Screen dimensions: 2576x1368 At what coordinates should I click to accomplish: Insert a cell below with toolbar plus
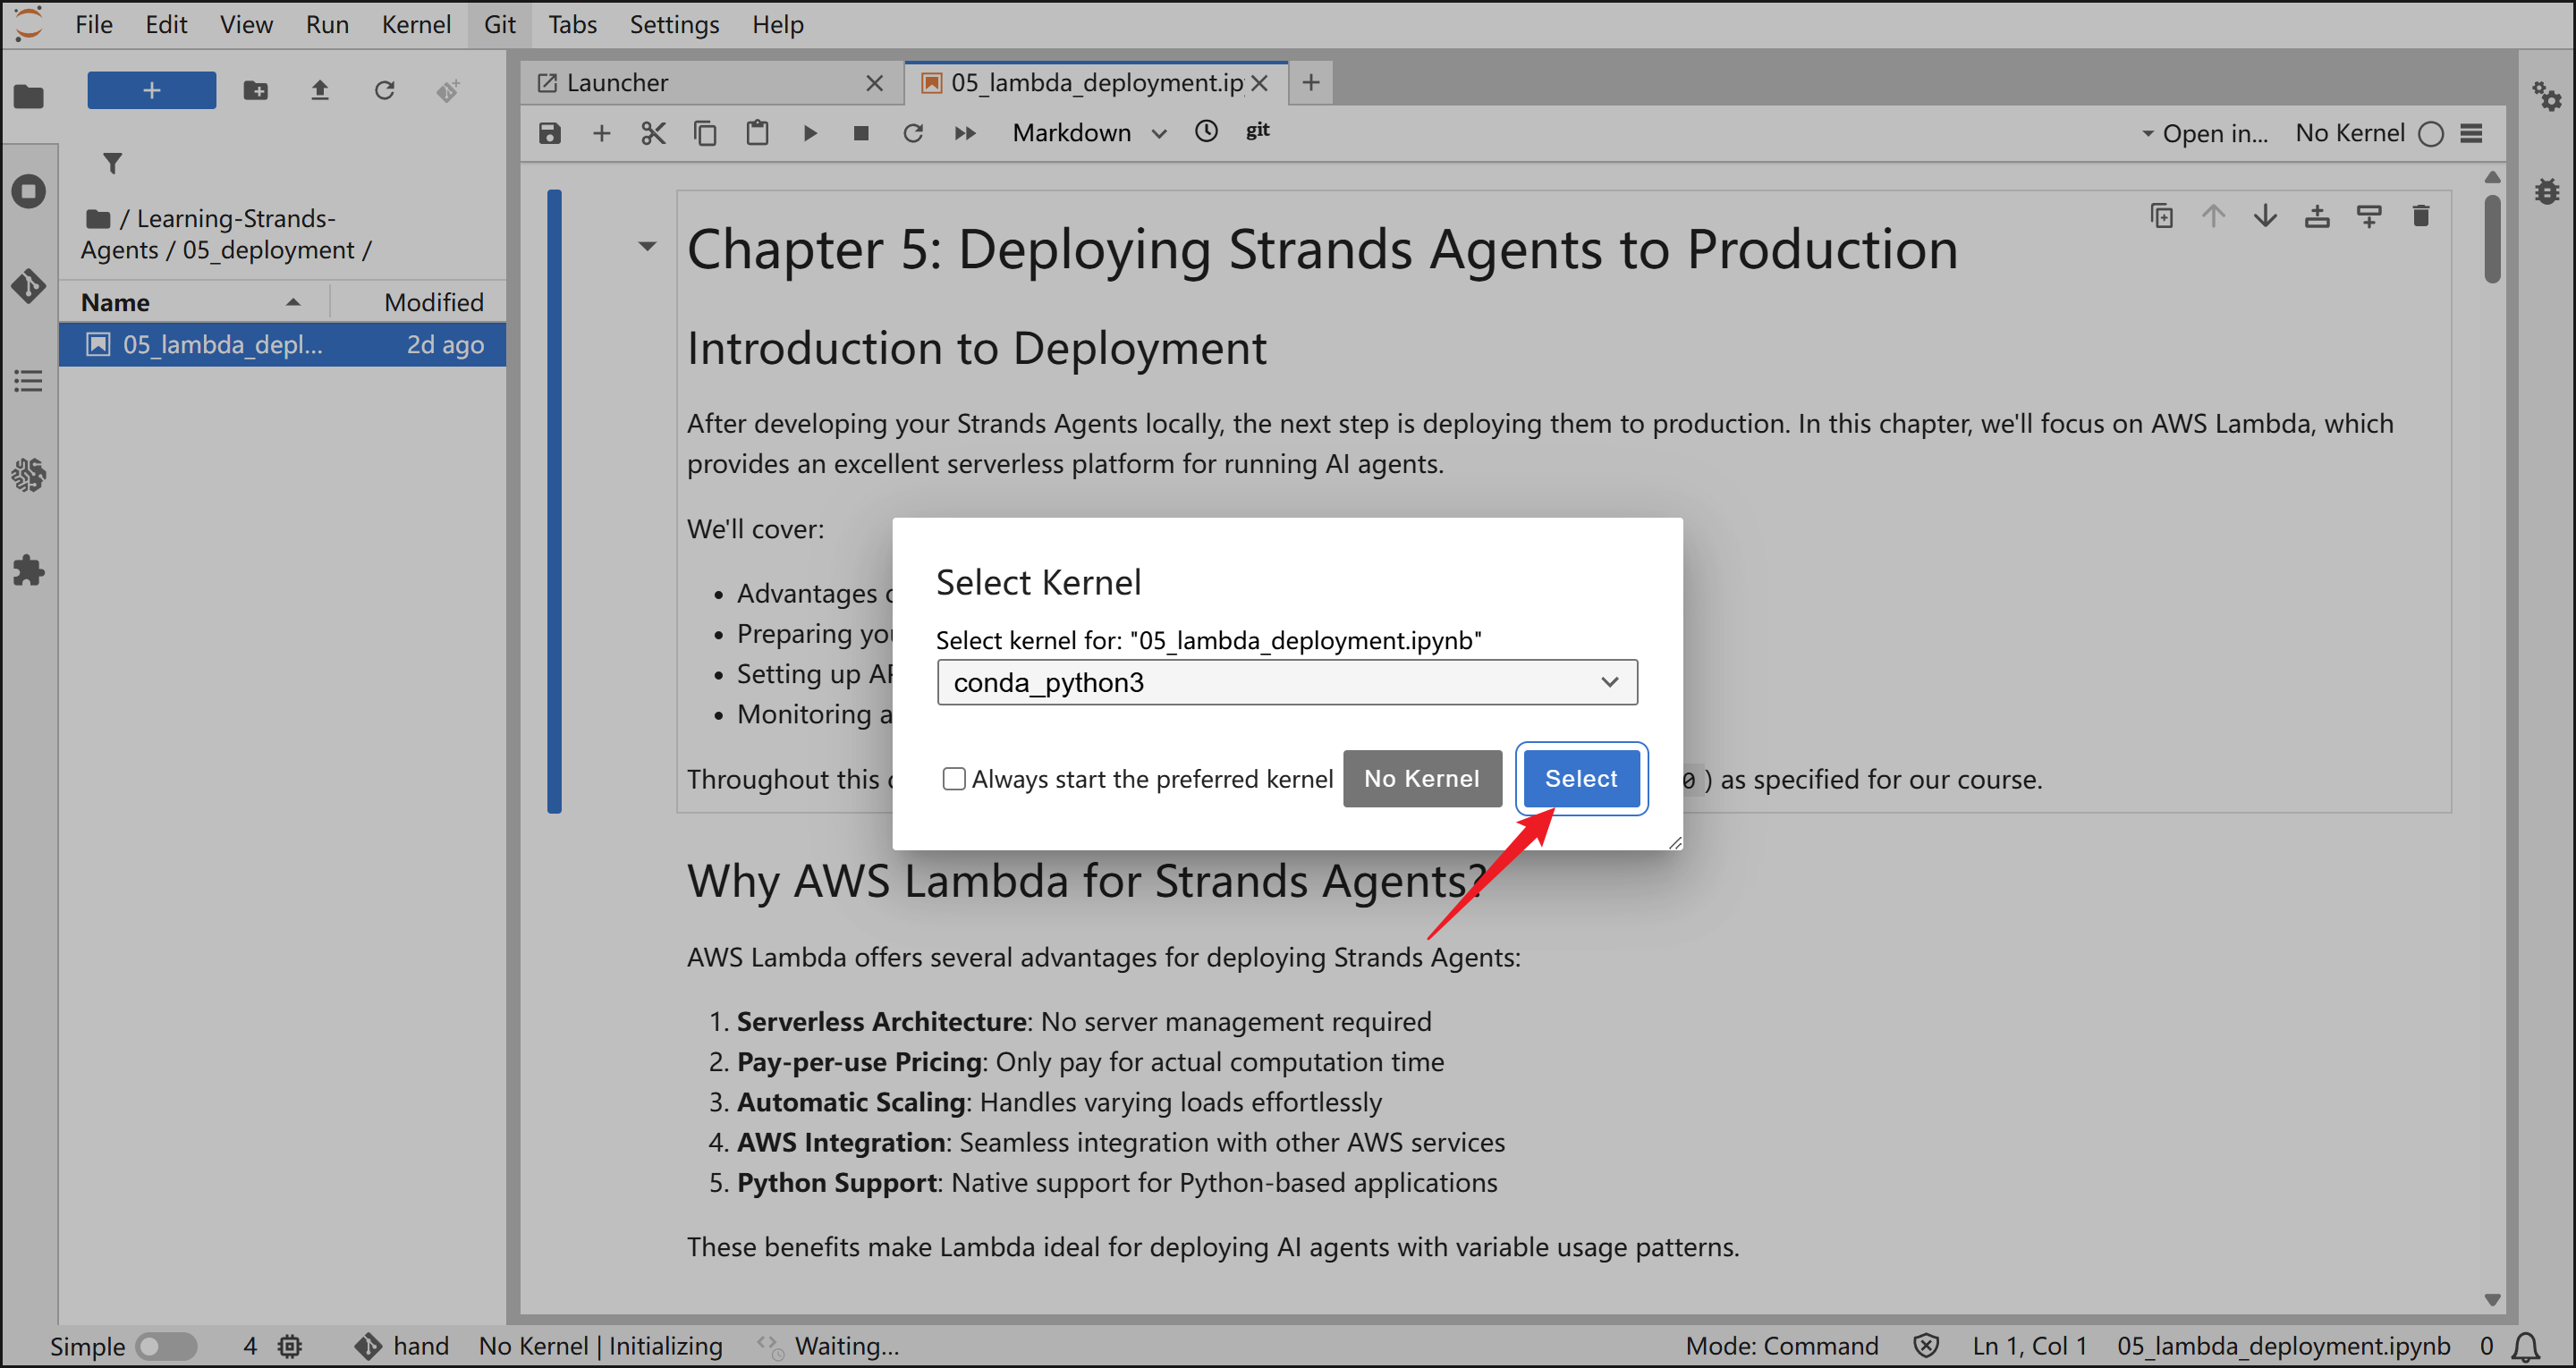[x=601, y=133]
